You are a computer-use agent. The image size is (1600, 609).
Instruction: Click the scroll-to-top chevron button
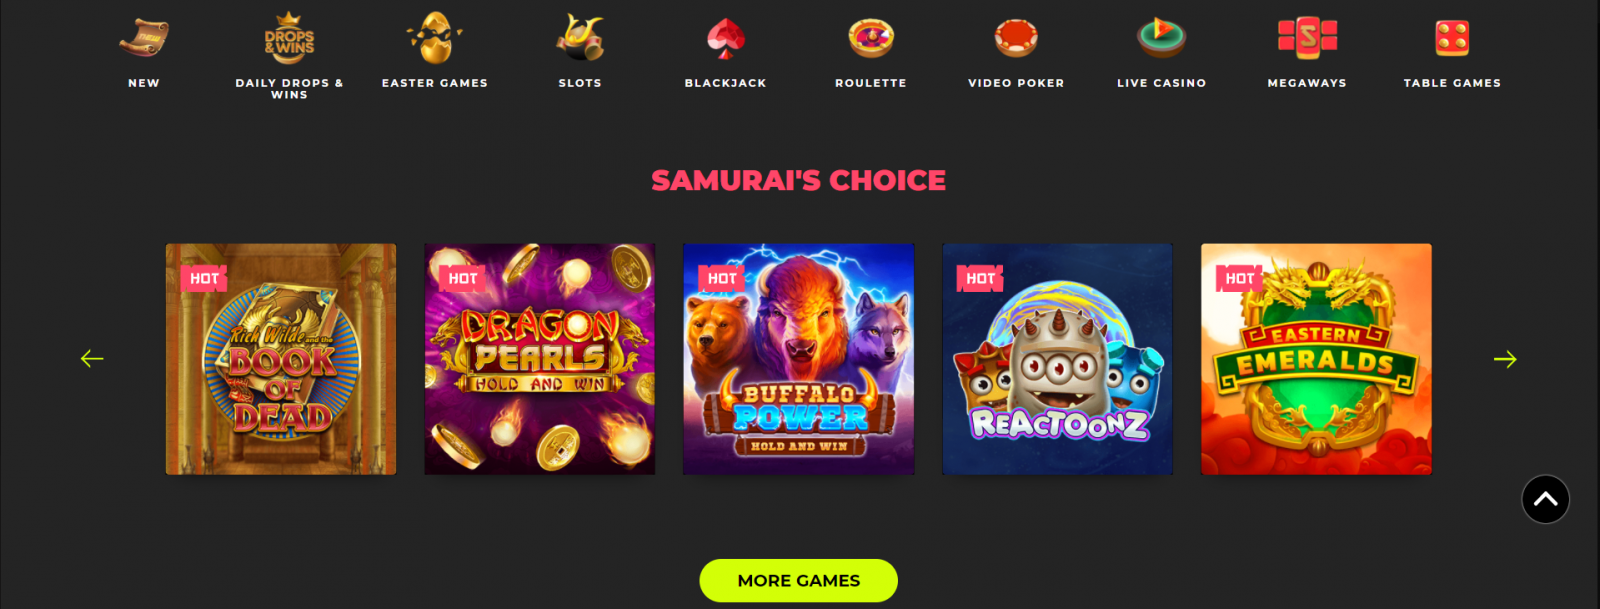coord(1546,499)
